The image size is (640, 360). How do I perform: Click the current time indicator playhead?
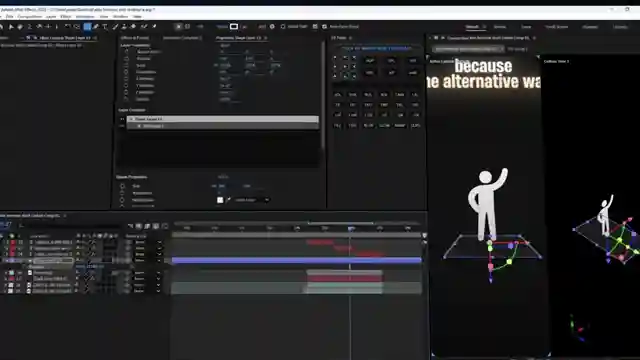[351, 229]
